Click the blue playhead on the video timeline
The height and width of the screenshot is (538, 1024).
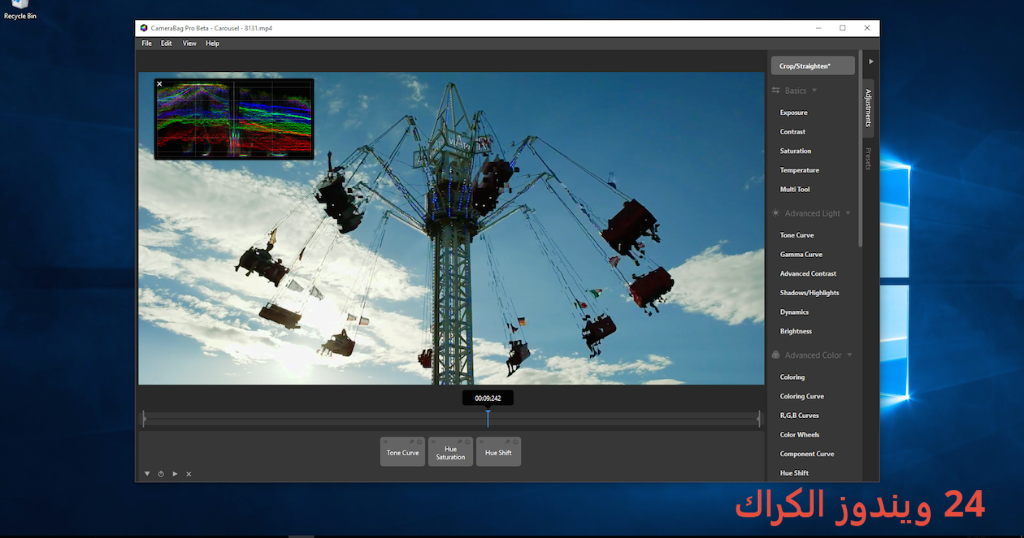[488, 419]
